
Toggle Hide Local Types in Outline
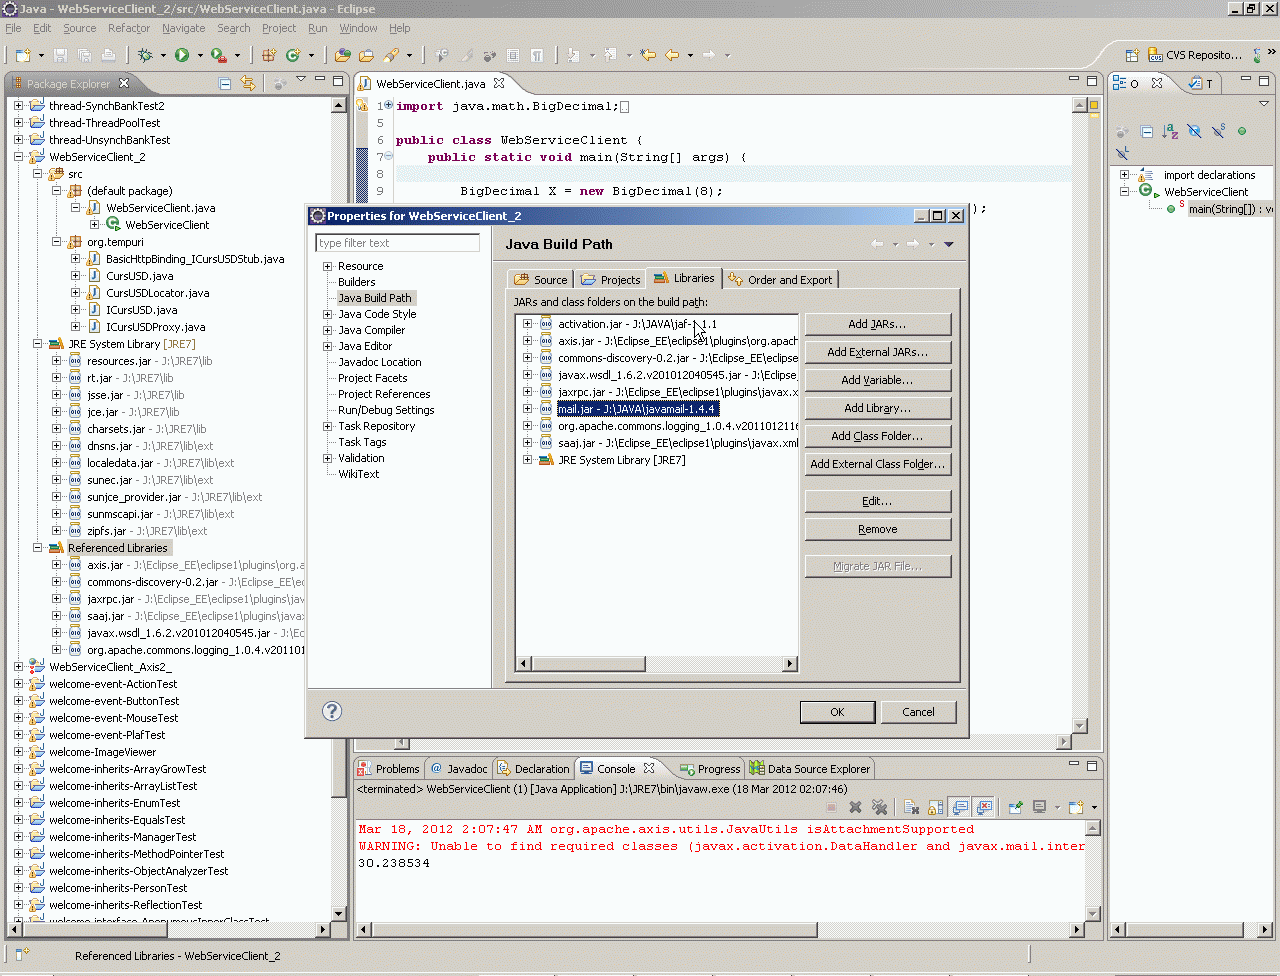point(1122,153)
